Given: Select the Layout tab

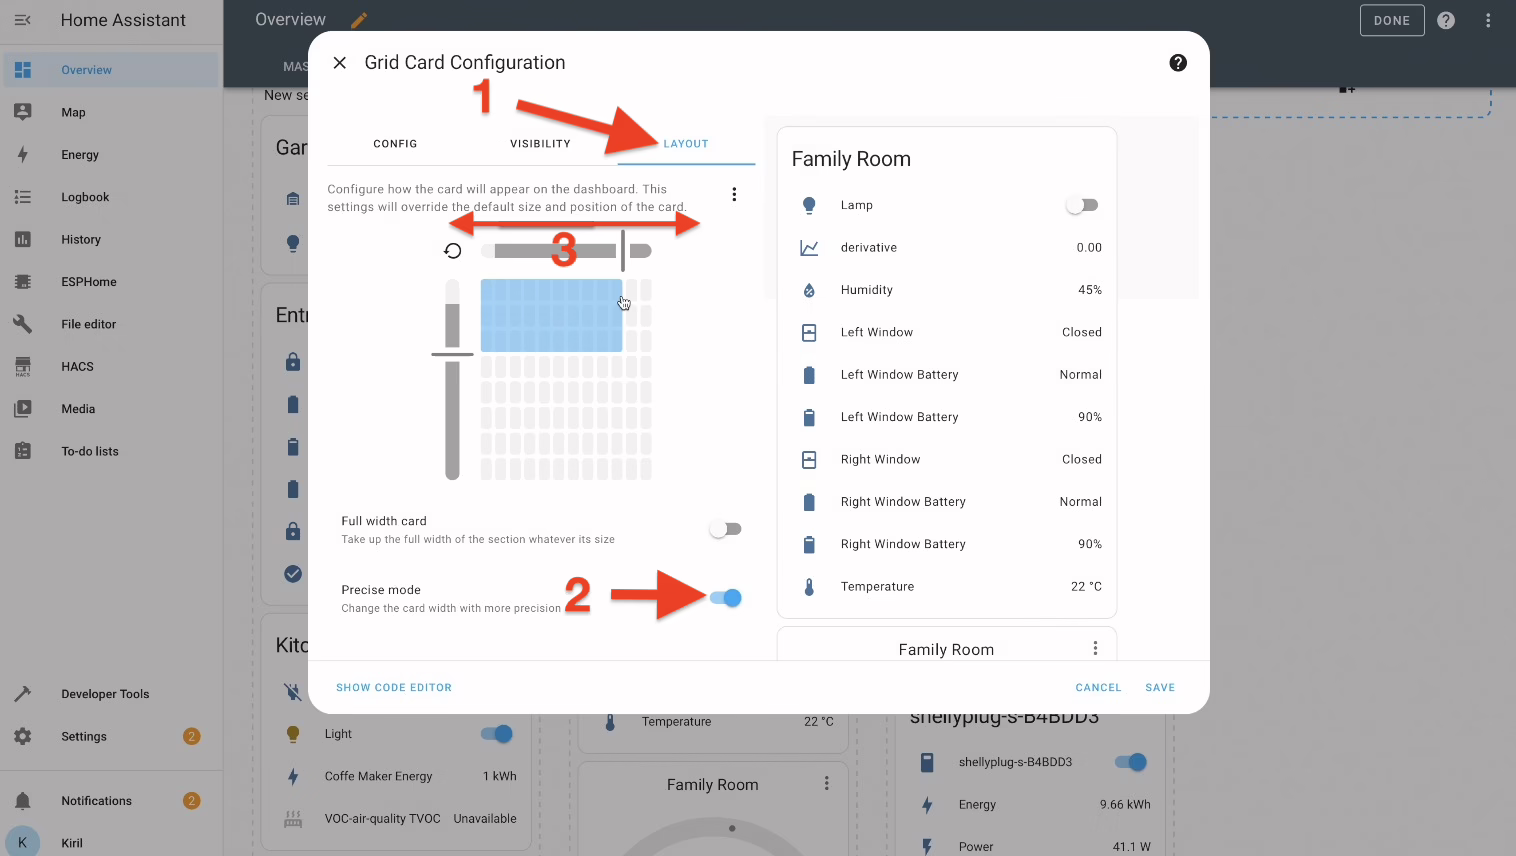Looking at the screenshot, I should [686, 144].
